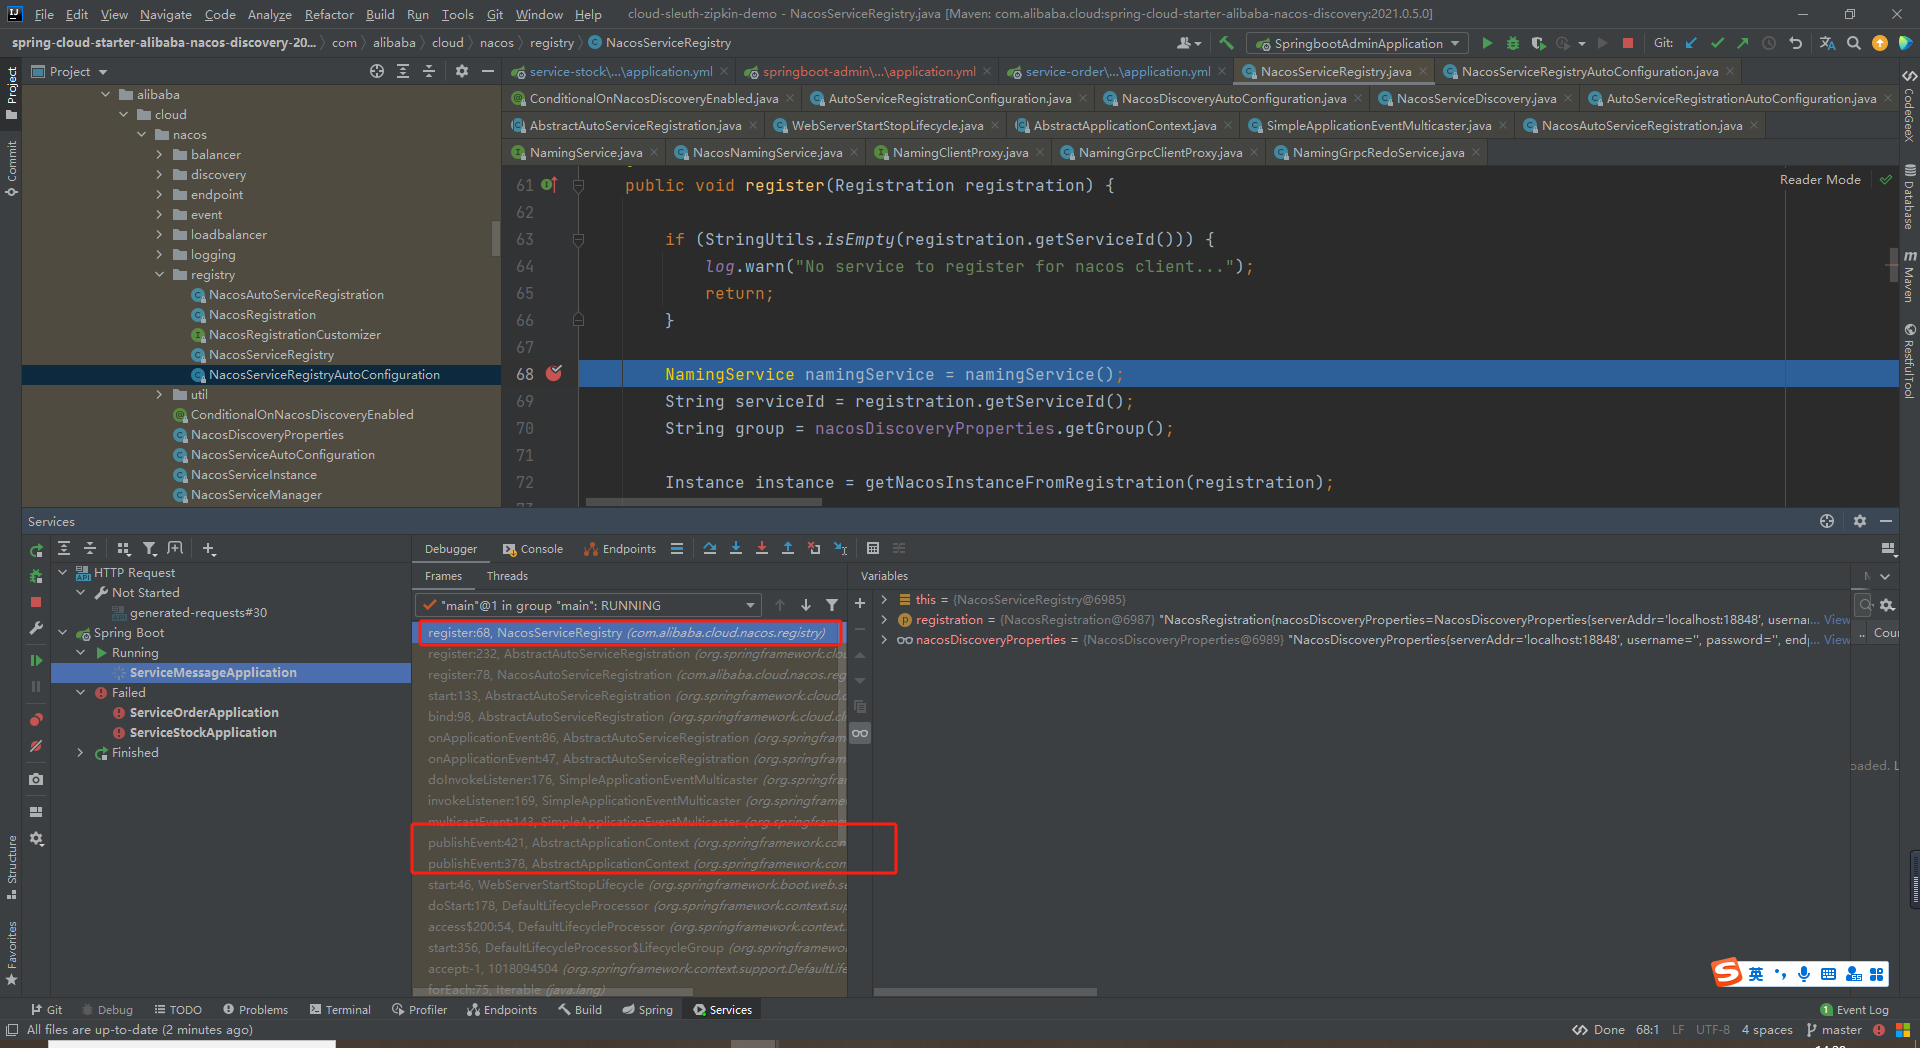Select the ServiceOrderApplication service

point(204,712)
